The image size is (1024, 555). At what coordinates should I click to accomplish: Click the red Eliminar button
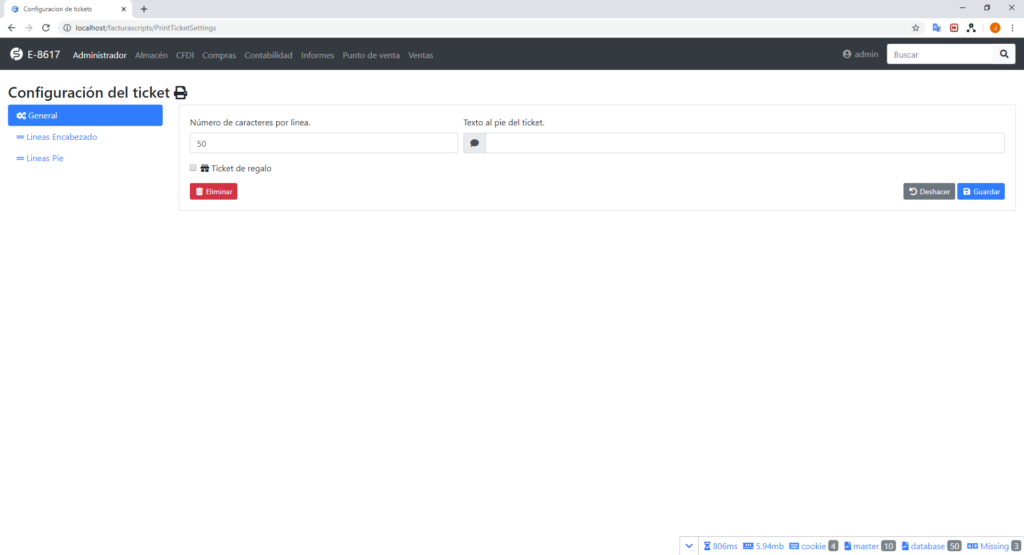click(214, 191)
